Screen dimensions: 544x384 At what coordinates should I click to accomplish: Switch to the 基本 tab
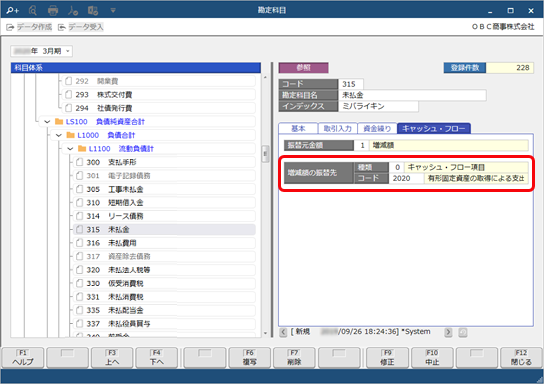pyautogui.click(x=298, y=128)
